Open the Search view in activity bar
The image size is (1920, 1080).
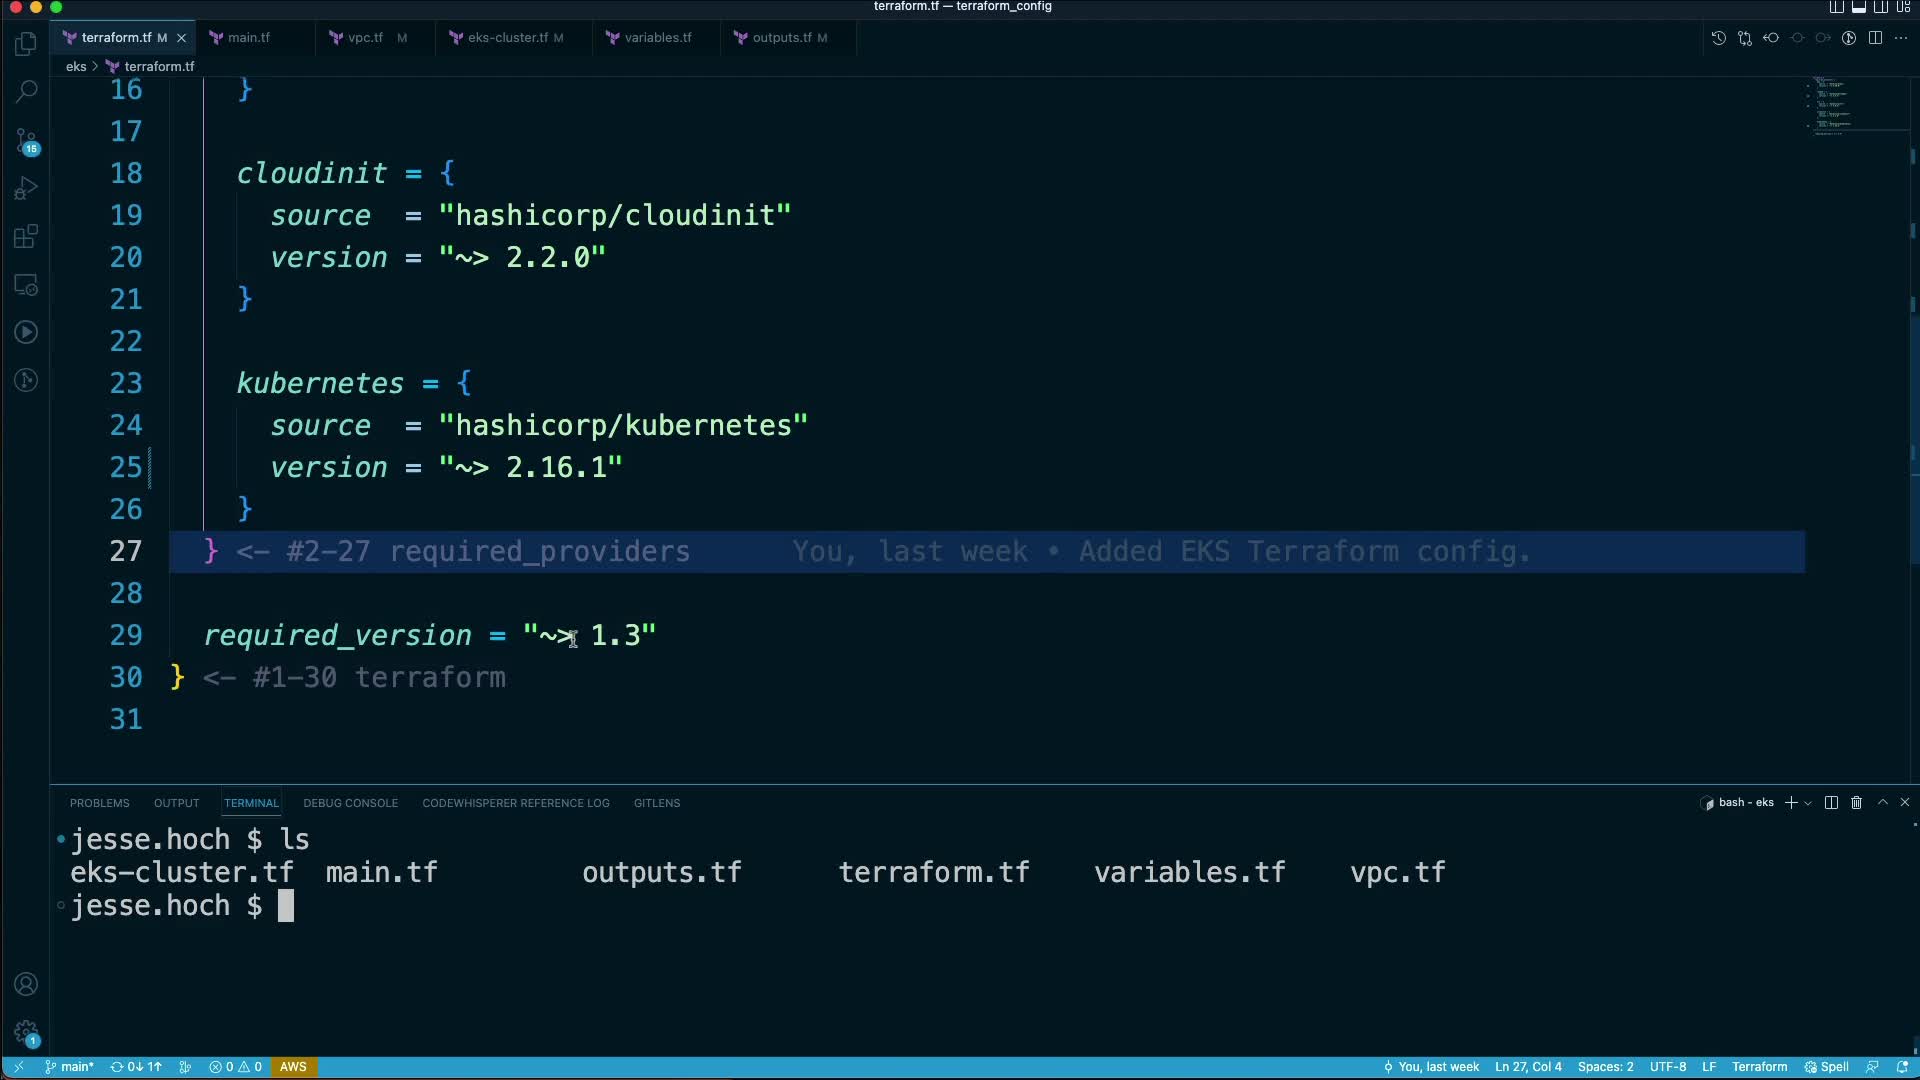[27, 92]
